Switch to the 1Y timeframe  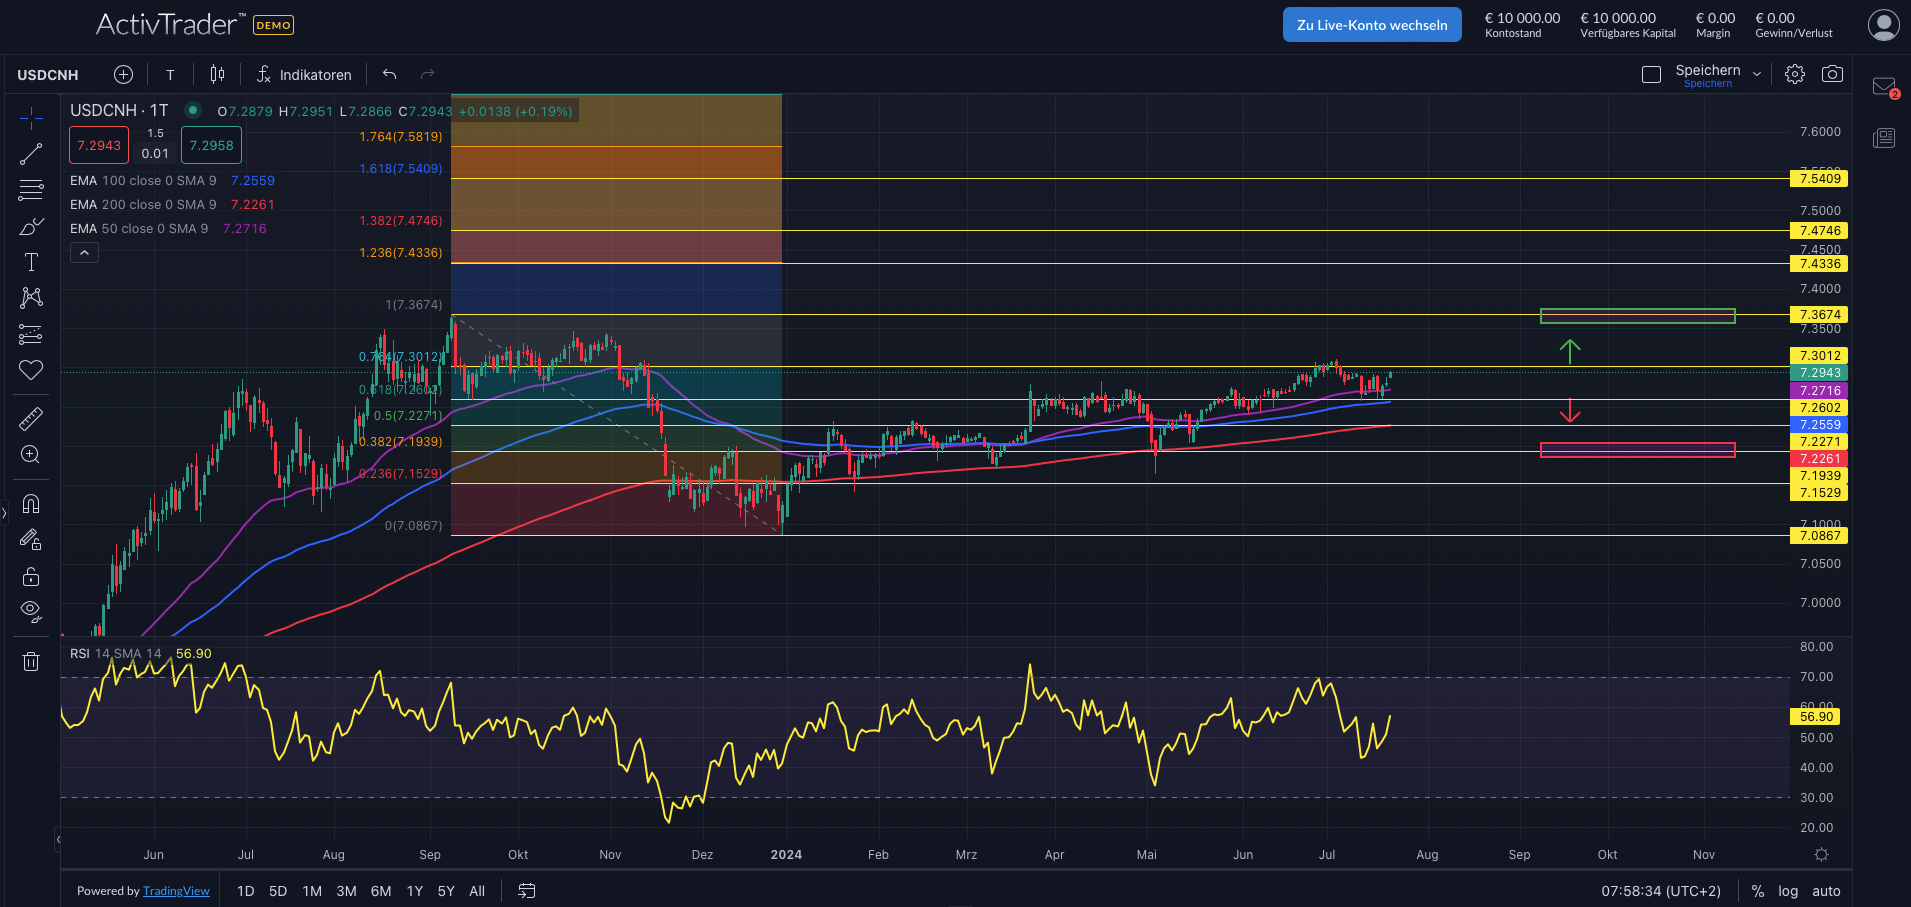tap(414, 890)
